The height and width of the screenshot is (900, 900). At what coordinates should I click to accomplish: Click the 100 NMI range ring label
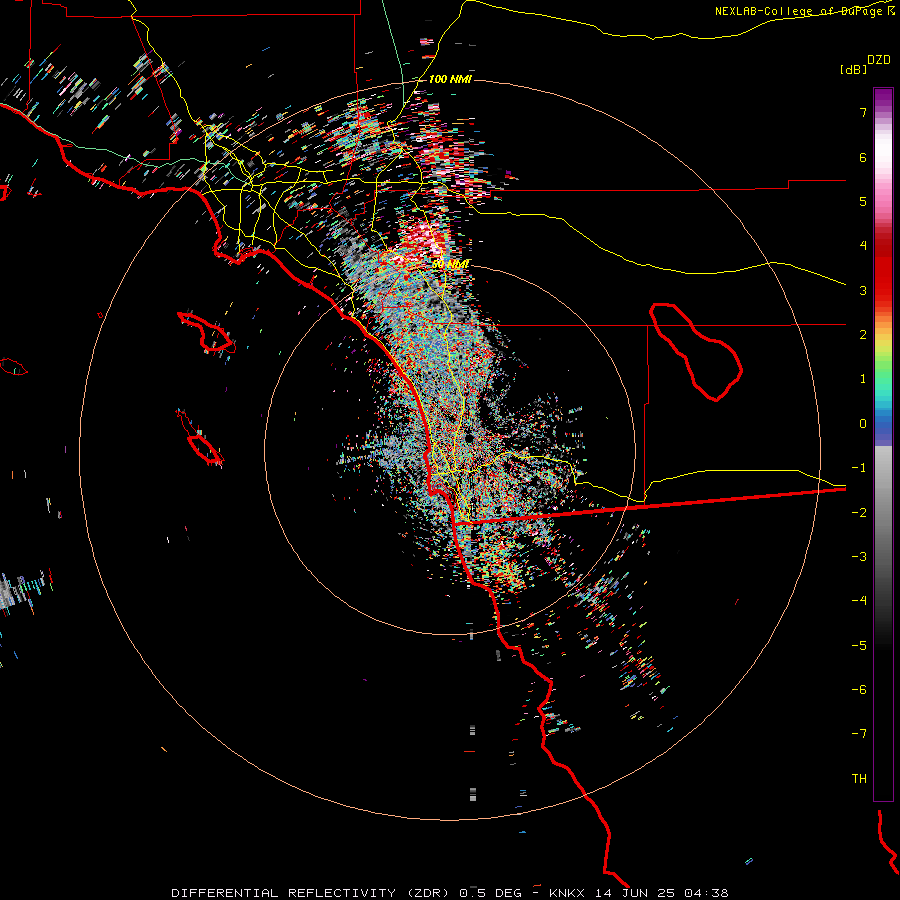(x=450, y=79)
